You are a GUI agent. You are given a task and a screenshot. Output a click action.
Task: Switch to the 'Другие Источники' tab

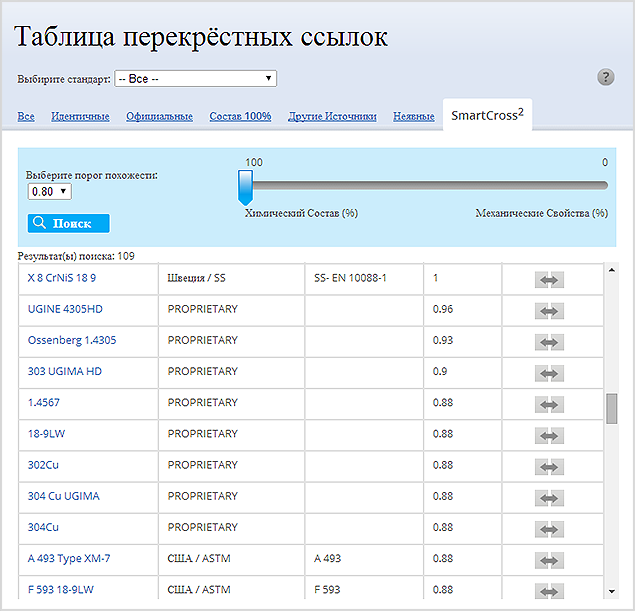pos(332,116)
